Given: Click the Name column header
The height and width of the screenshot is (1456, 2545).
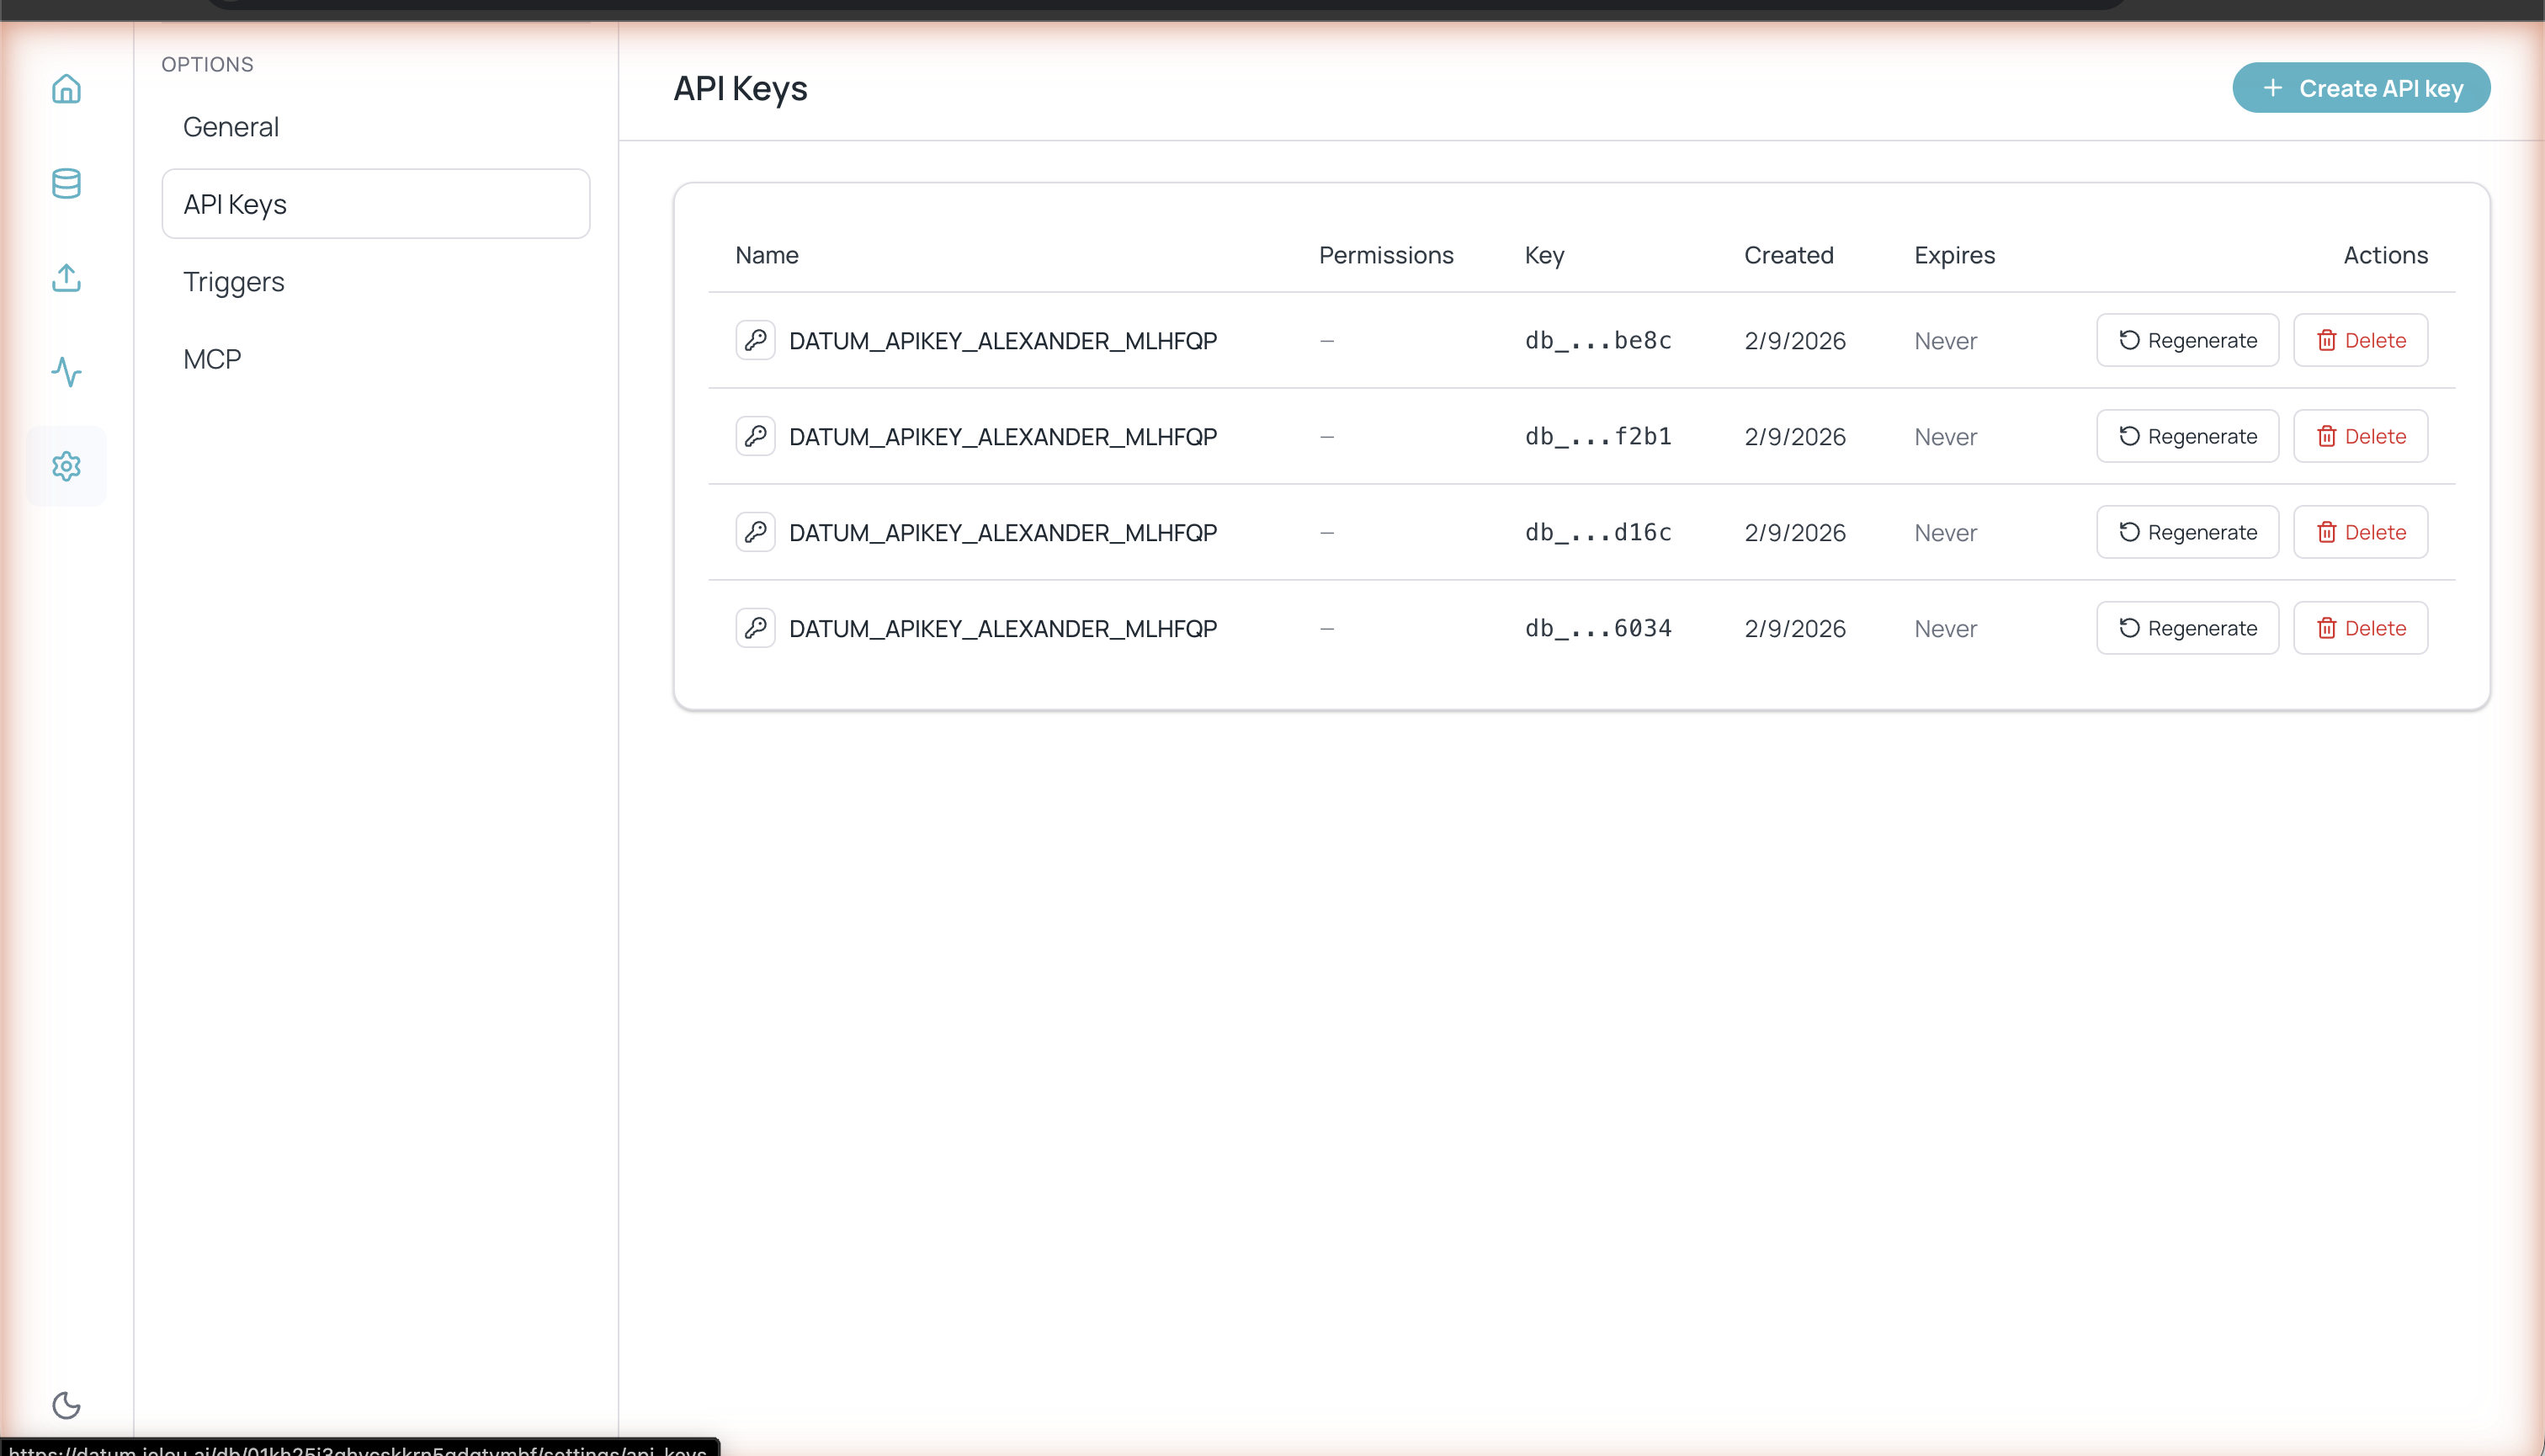Looking at the screenshot, I should point(767,255).
